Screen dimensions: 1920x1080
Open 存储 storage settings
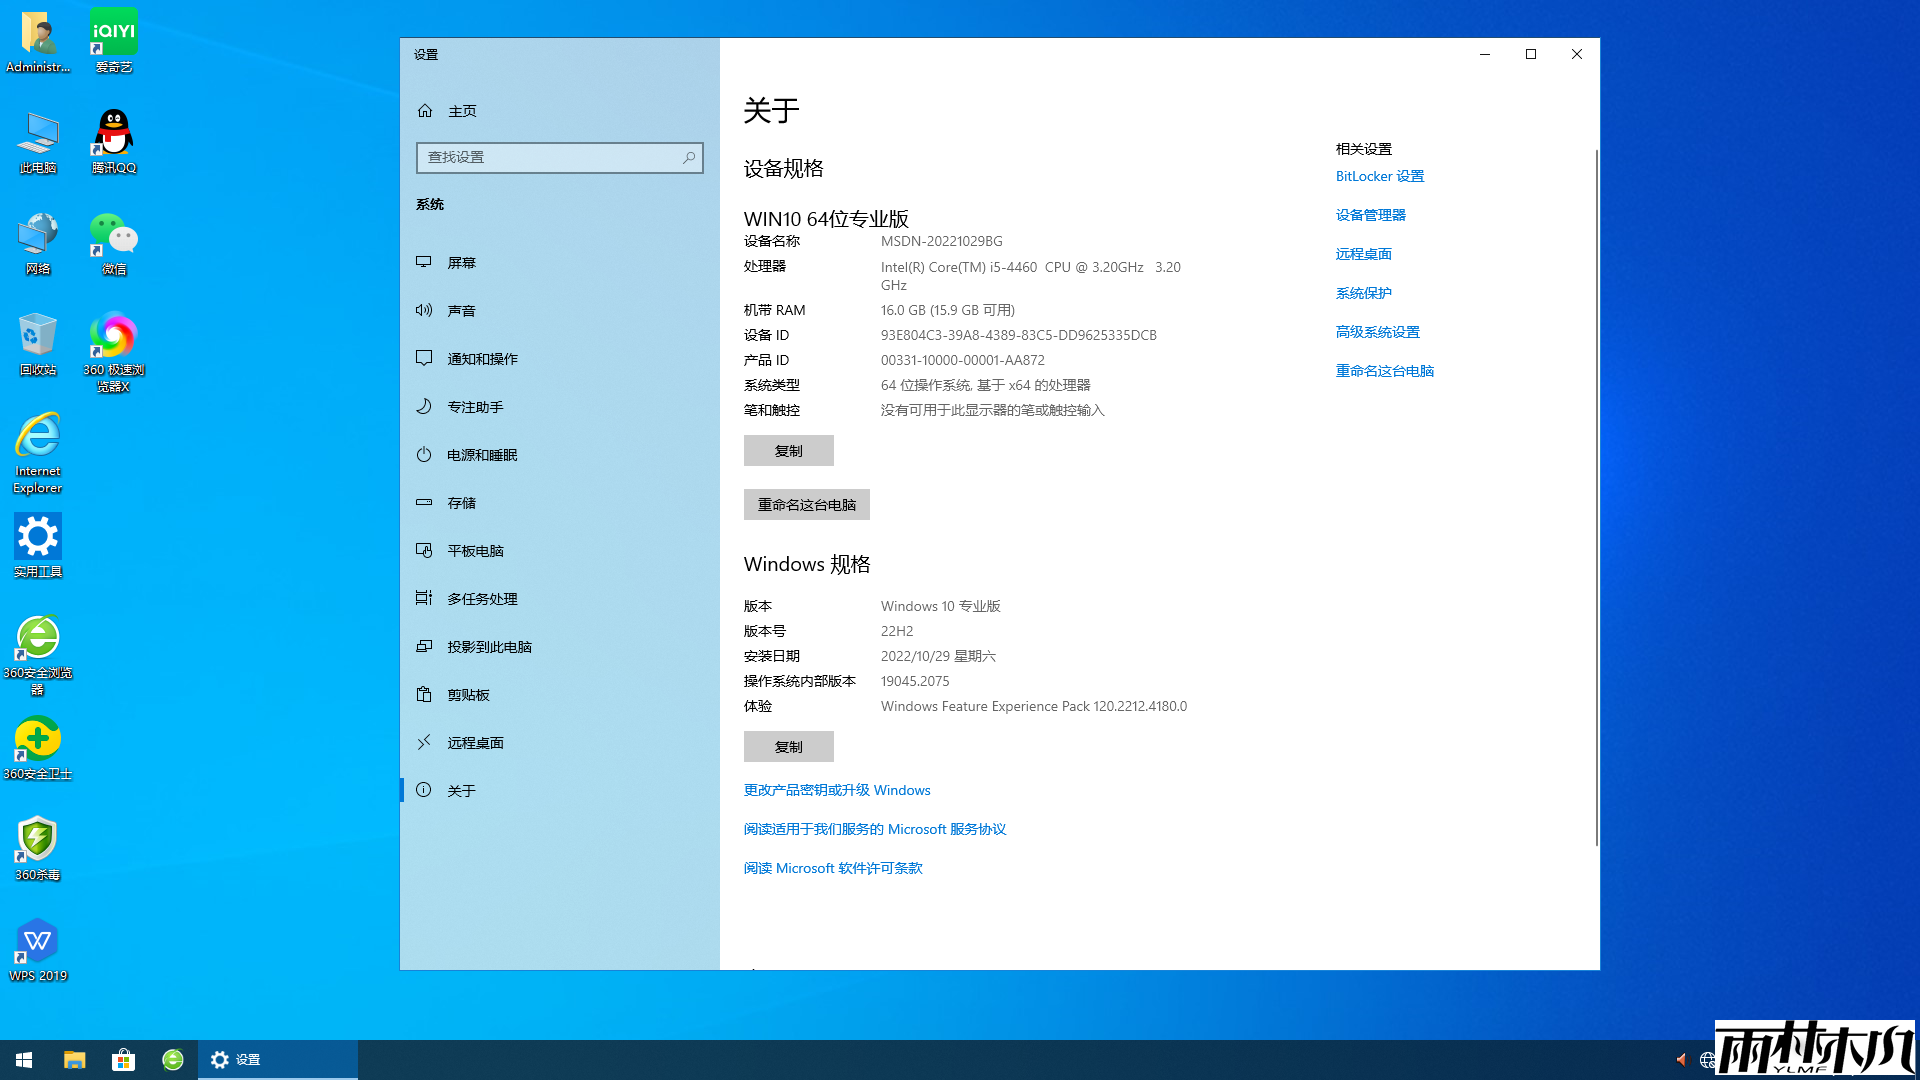tap(462, 502)
